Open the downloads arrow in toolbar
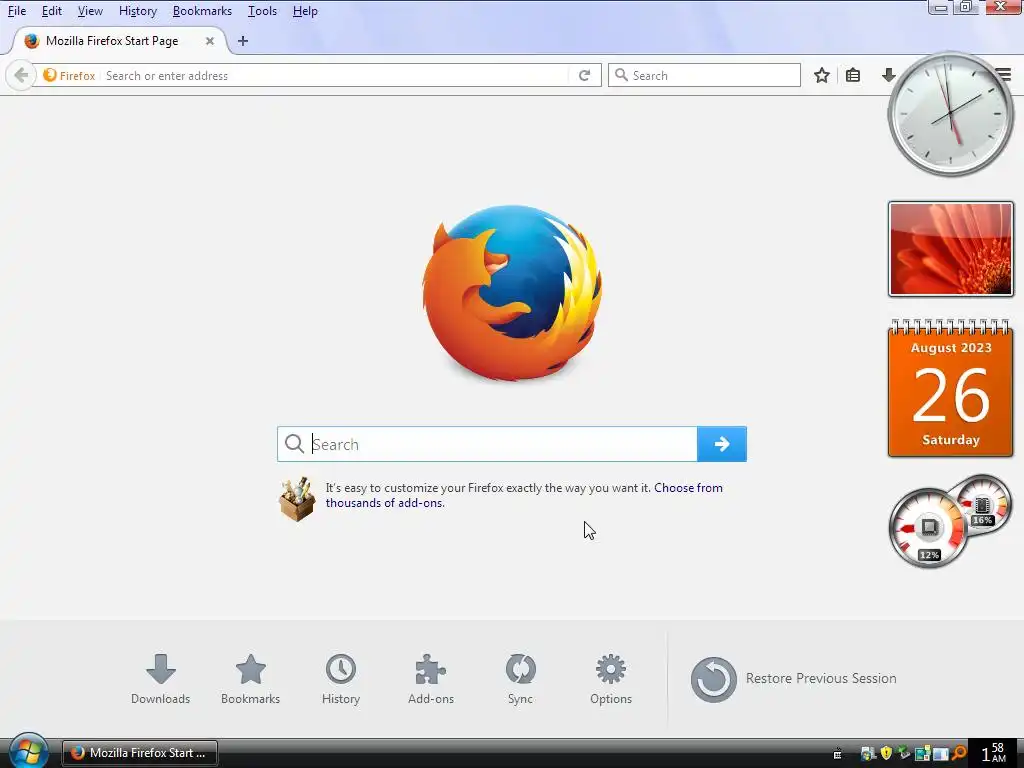The width and height of the screenshot is (1024, 768). pyautogui.click(x=888, y=75)
